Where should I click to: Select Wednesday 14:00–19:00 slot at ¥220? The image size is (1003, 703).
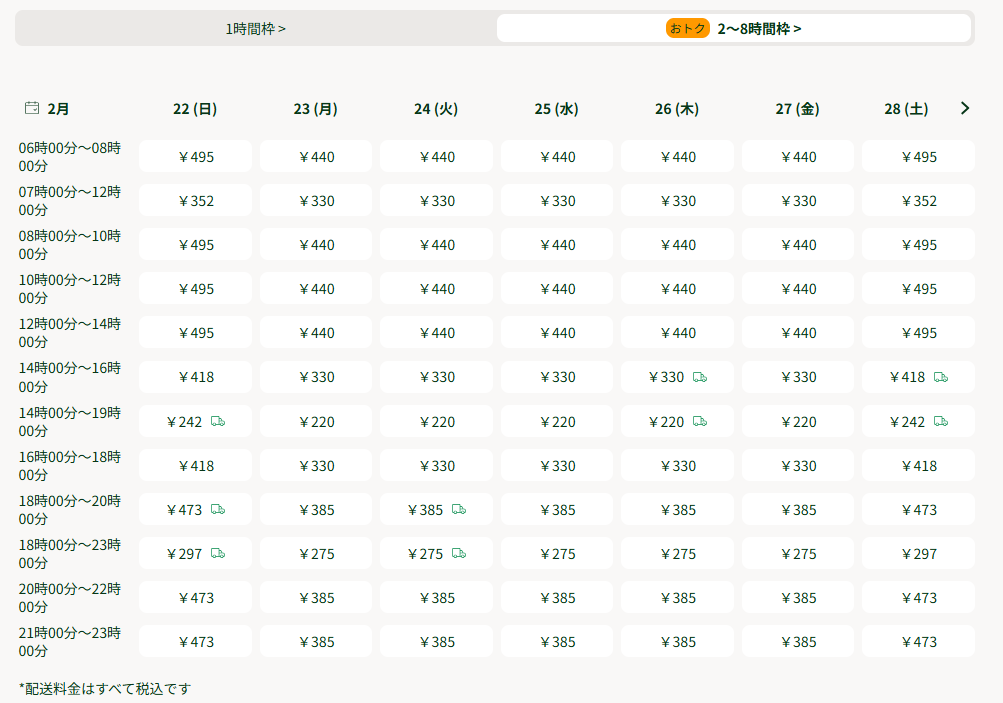tap(557, 422)
